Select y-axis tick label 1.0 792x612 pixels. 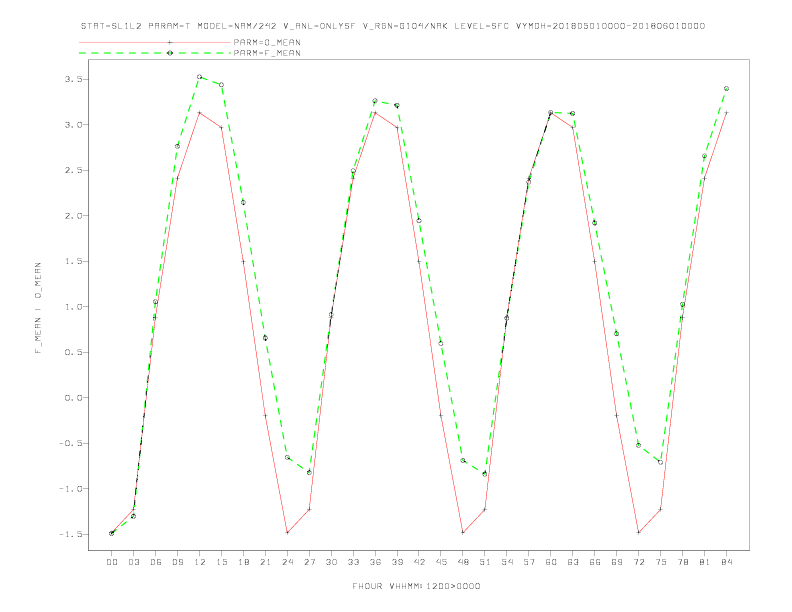73,307
